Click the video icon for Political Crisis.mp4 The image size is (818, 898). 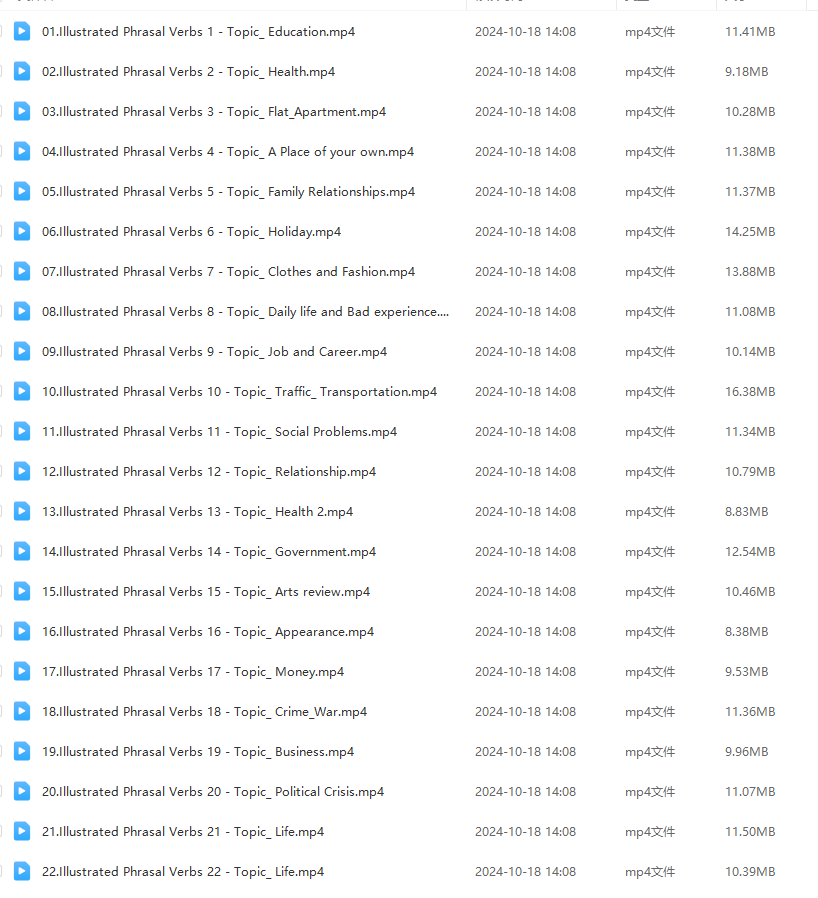tap(21, 791)
